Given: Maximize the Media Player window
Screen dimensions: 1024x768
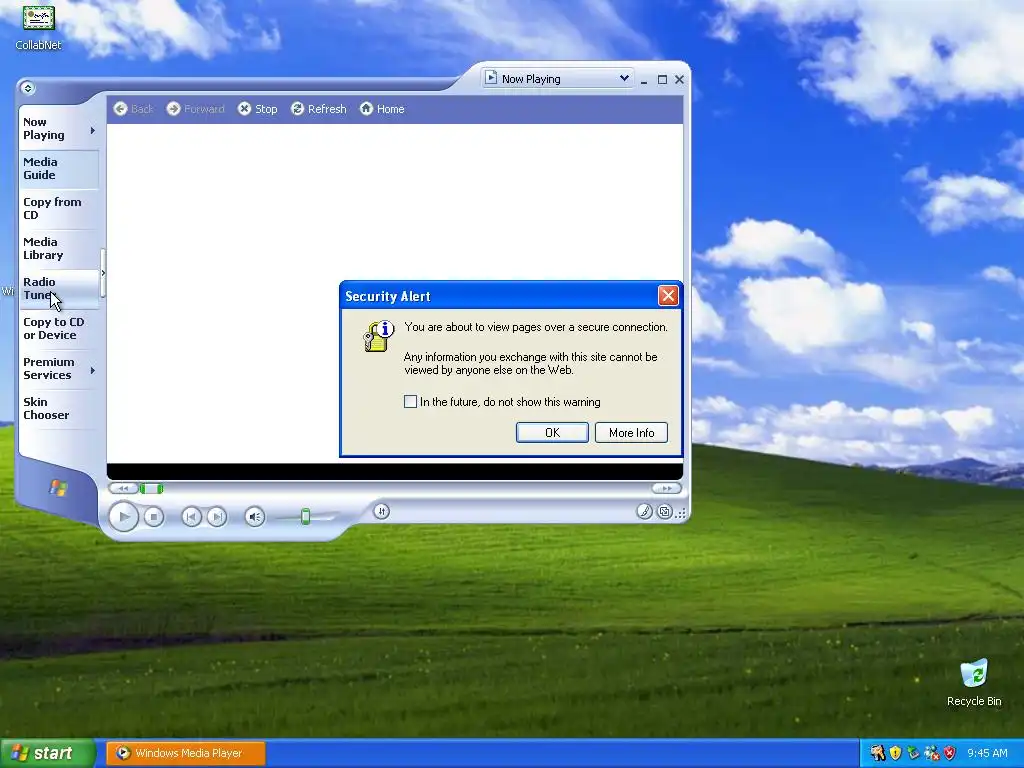Looking at the screenshot, I should [x=662, y=79].
